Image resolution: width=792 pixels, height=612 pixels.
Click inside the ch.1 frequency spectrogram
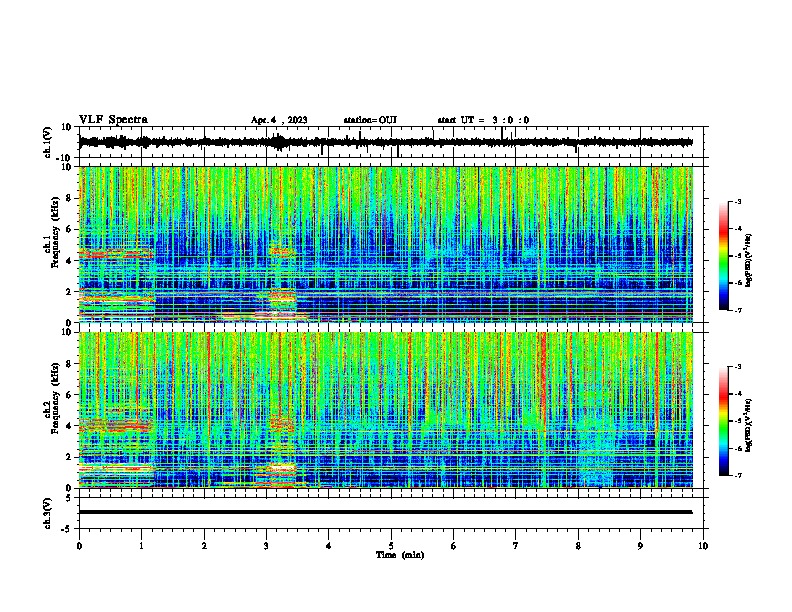point(386,244)
